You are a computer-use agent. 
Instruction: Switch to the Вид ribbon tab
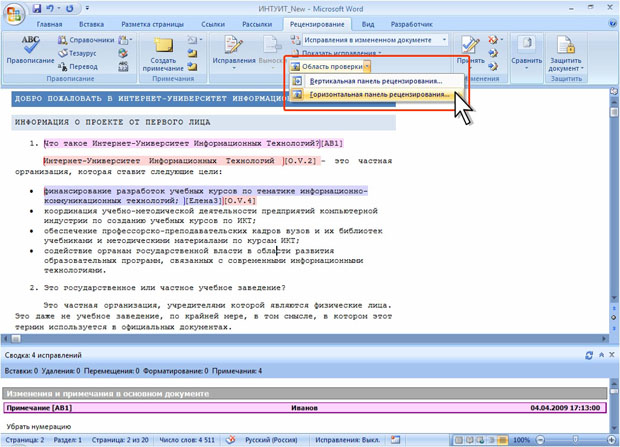tap(368, 24)
